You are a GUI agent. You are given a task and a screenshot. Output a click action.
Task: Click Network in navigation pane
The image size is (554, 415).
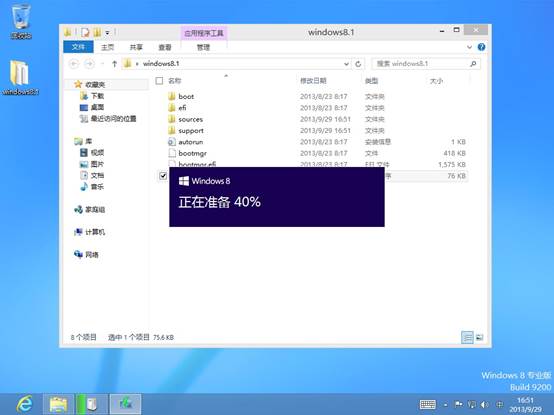[92, 255]
